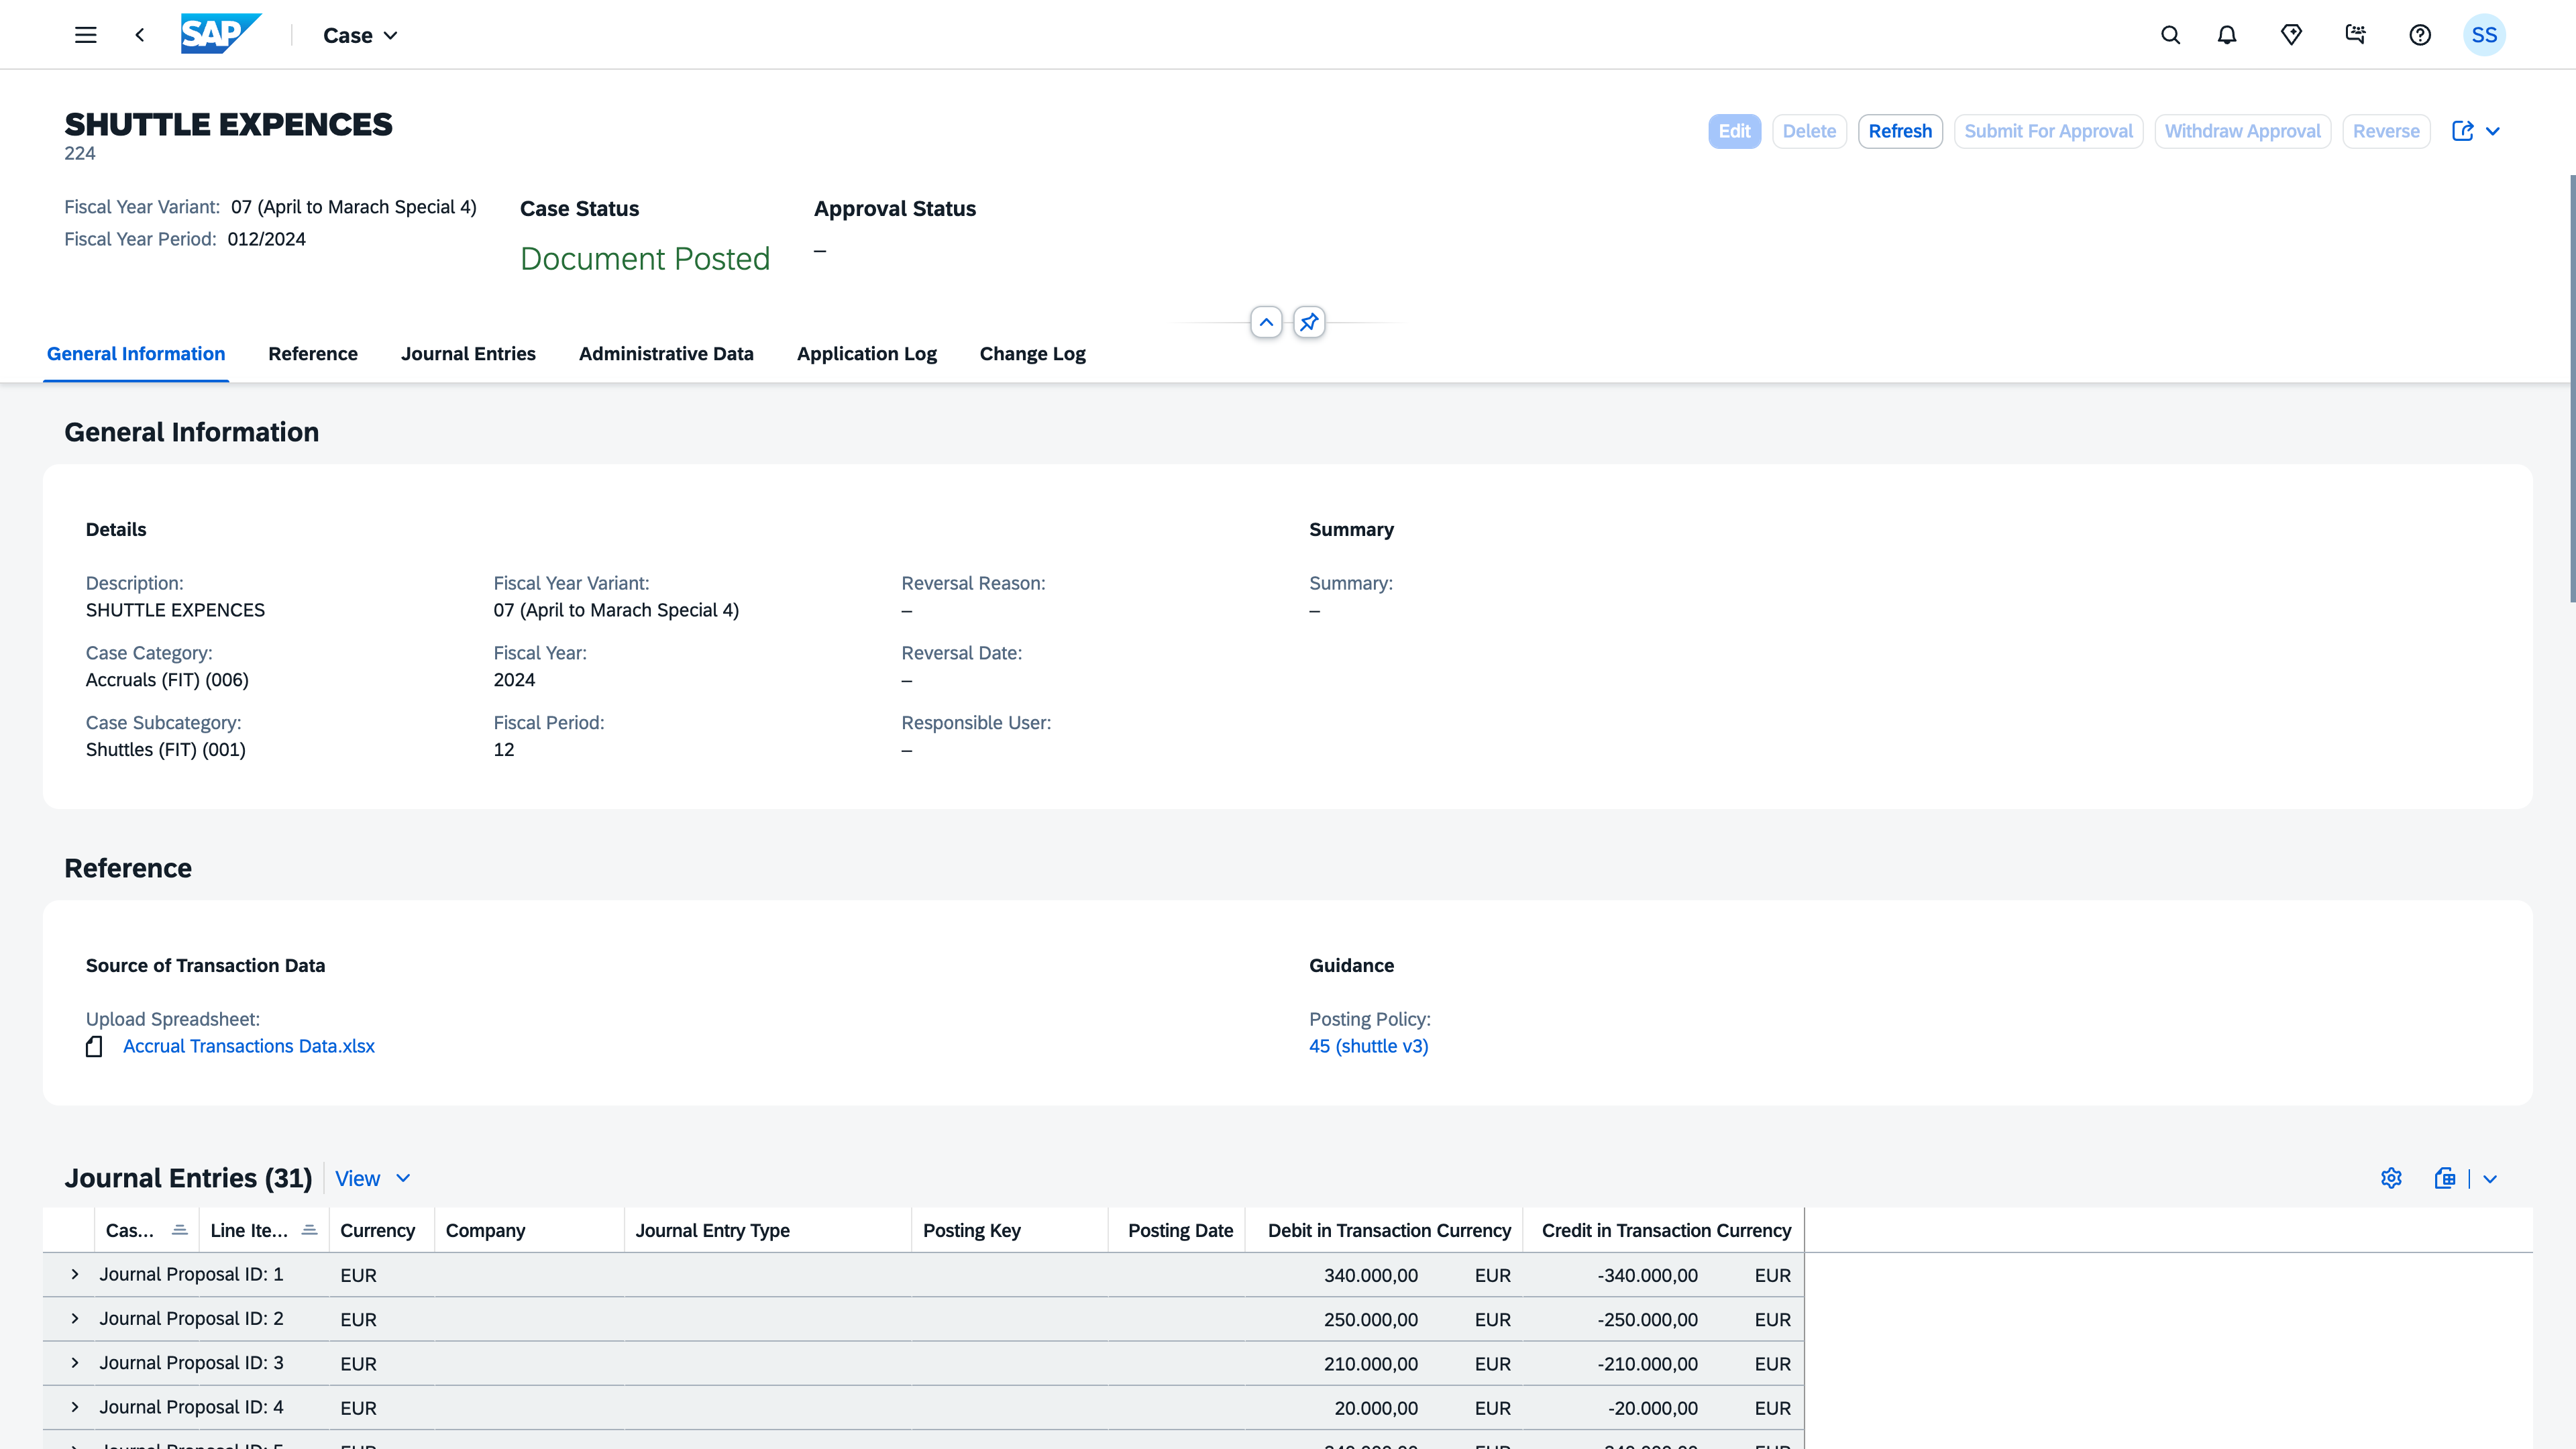Open the search icon in the shell bar
This screenshot has width=2576, height=1449.
(x=2170, y=35)
